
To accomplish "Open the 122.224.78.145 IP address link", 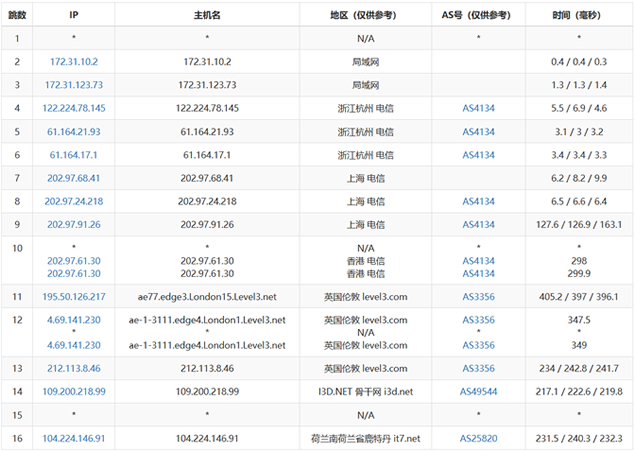I will click(x=75, y=108).
